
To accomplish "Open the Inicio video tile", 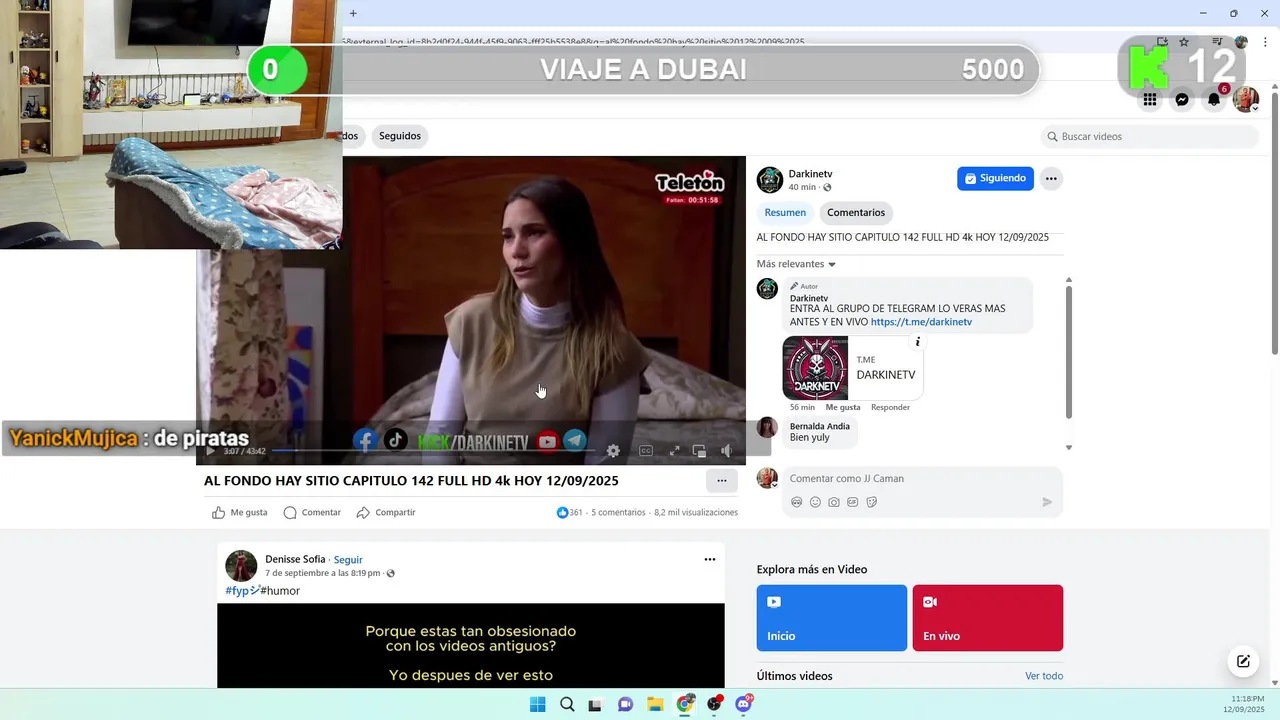I will pyautogui.click(x=832, y=618).
